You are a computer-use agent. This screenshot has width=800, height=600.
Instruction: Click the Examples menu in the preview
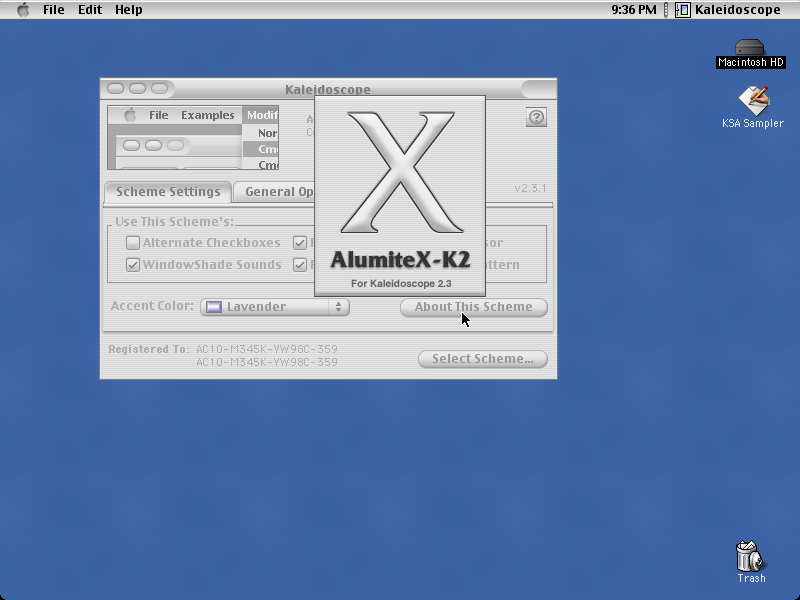(208, 115)
